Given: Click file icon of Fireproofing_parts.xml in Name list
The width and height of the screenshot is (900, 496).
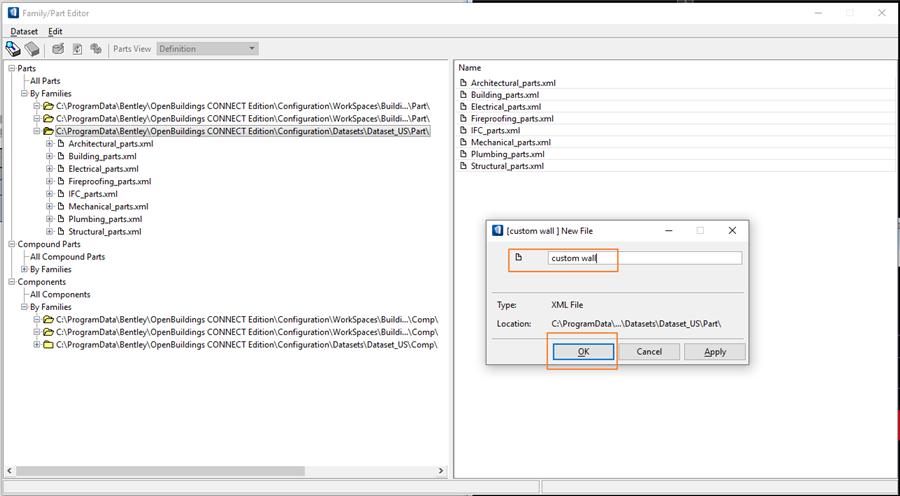Looking at the screenshot, I should [x=464, y=118].
